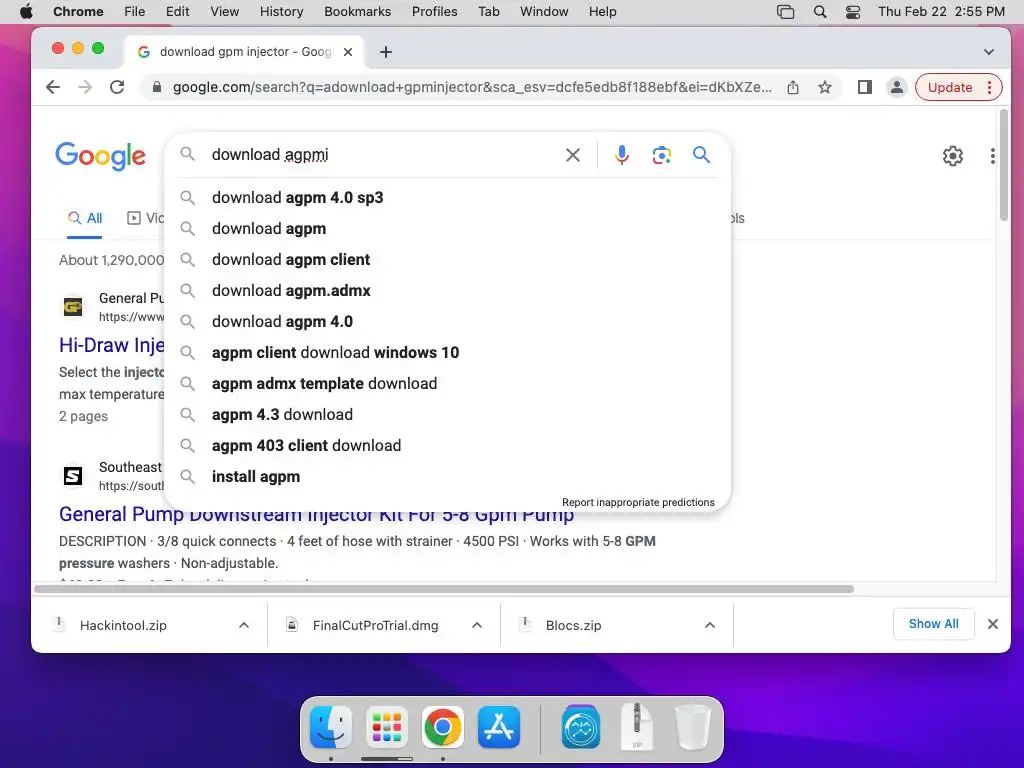This screenshot has width=1024, height=768.
Task: Choose suggestion 'agpm client download windows 10'
Action: coord(447,353)
